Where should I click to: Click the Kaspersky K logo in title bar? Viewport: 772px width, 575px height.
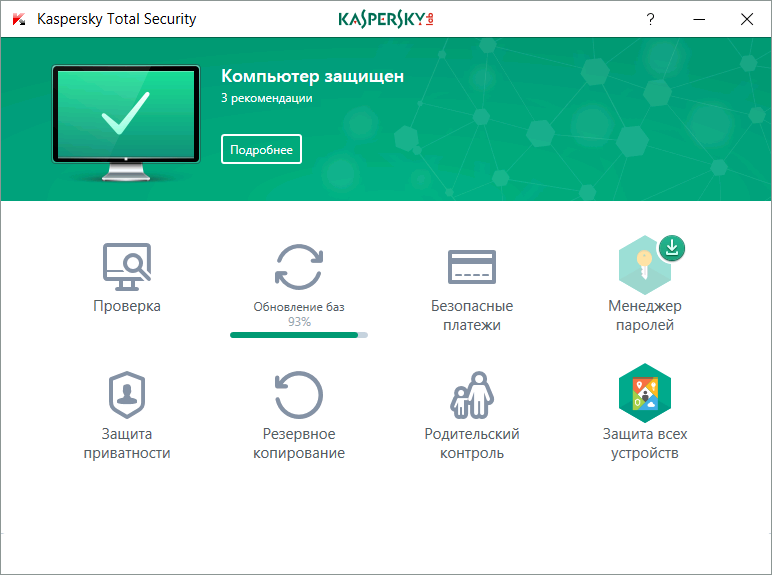tap(19, 19)
